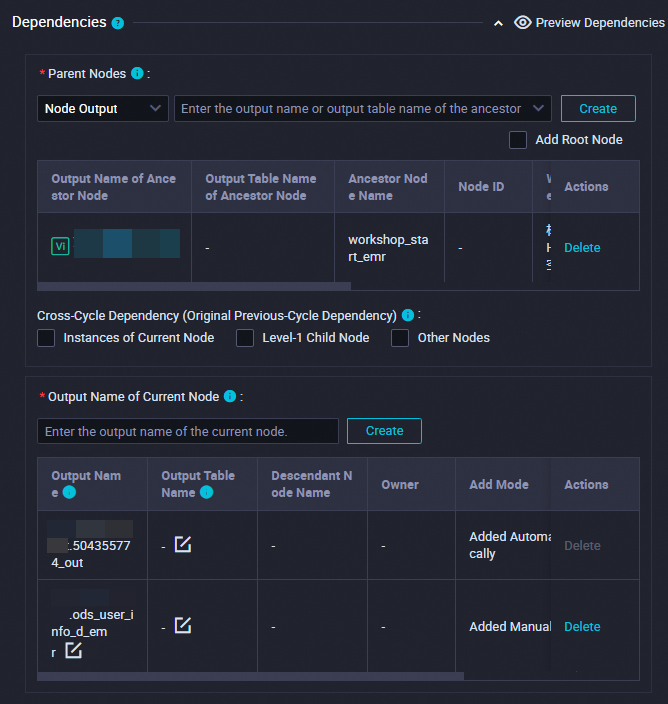Click Create button for Parent Nodes
Image resolution: width=668 pixels, height=704 pixels.
tap(598, 109)
